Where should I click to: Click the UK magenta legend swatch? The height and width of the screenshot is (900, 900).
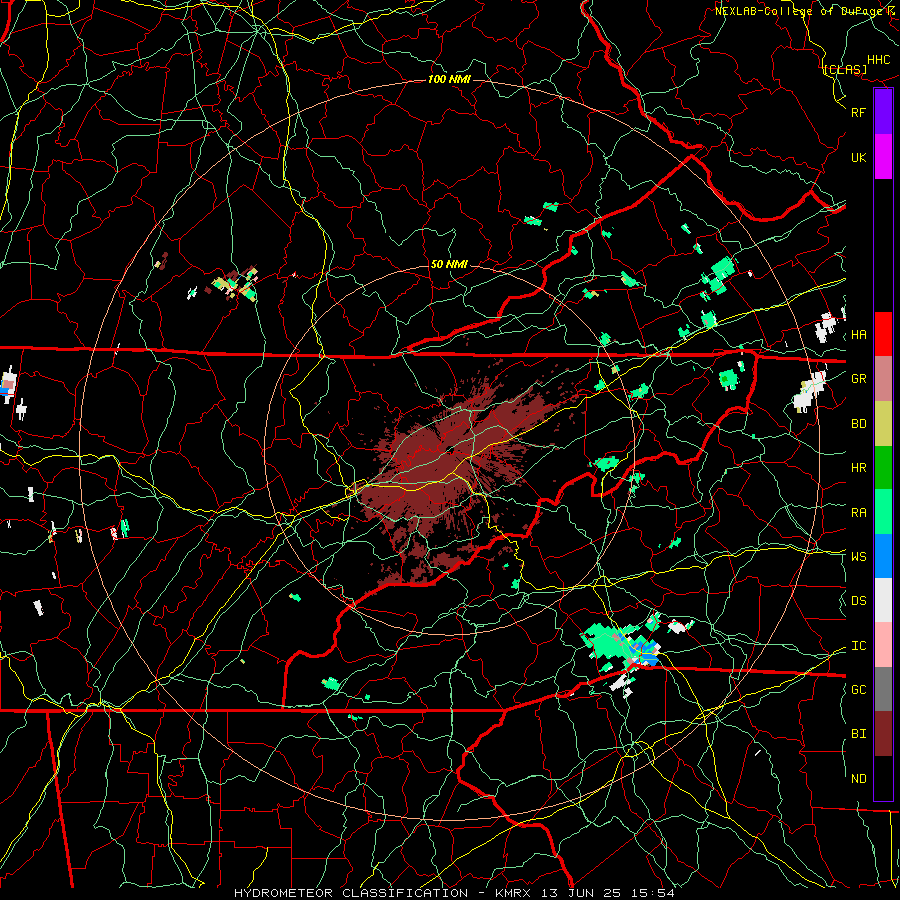tap(883, 157)
